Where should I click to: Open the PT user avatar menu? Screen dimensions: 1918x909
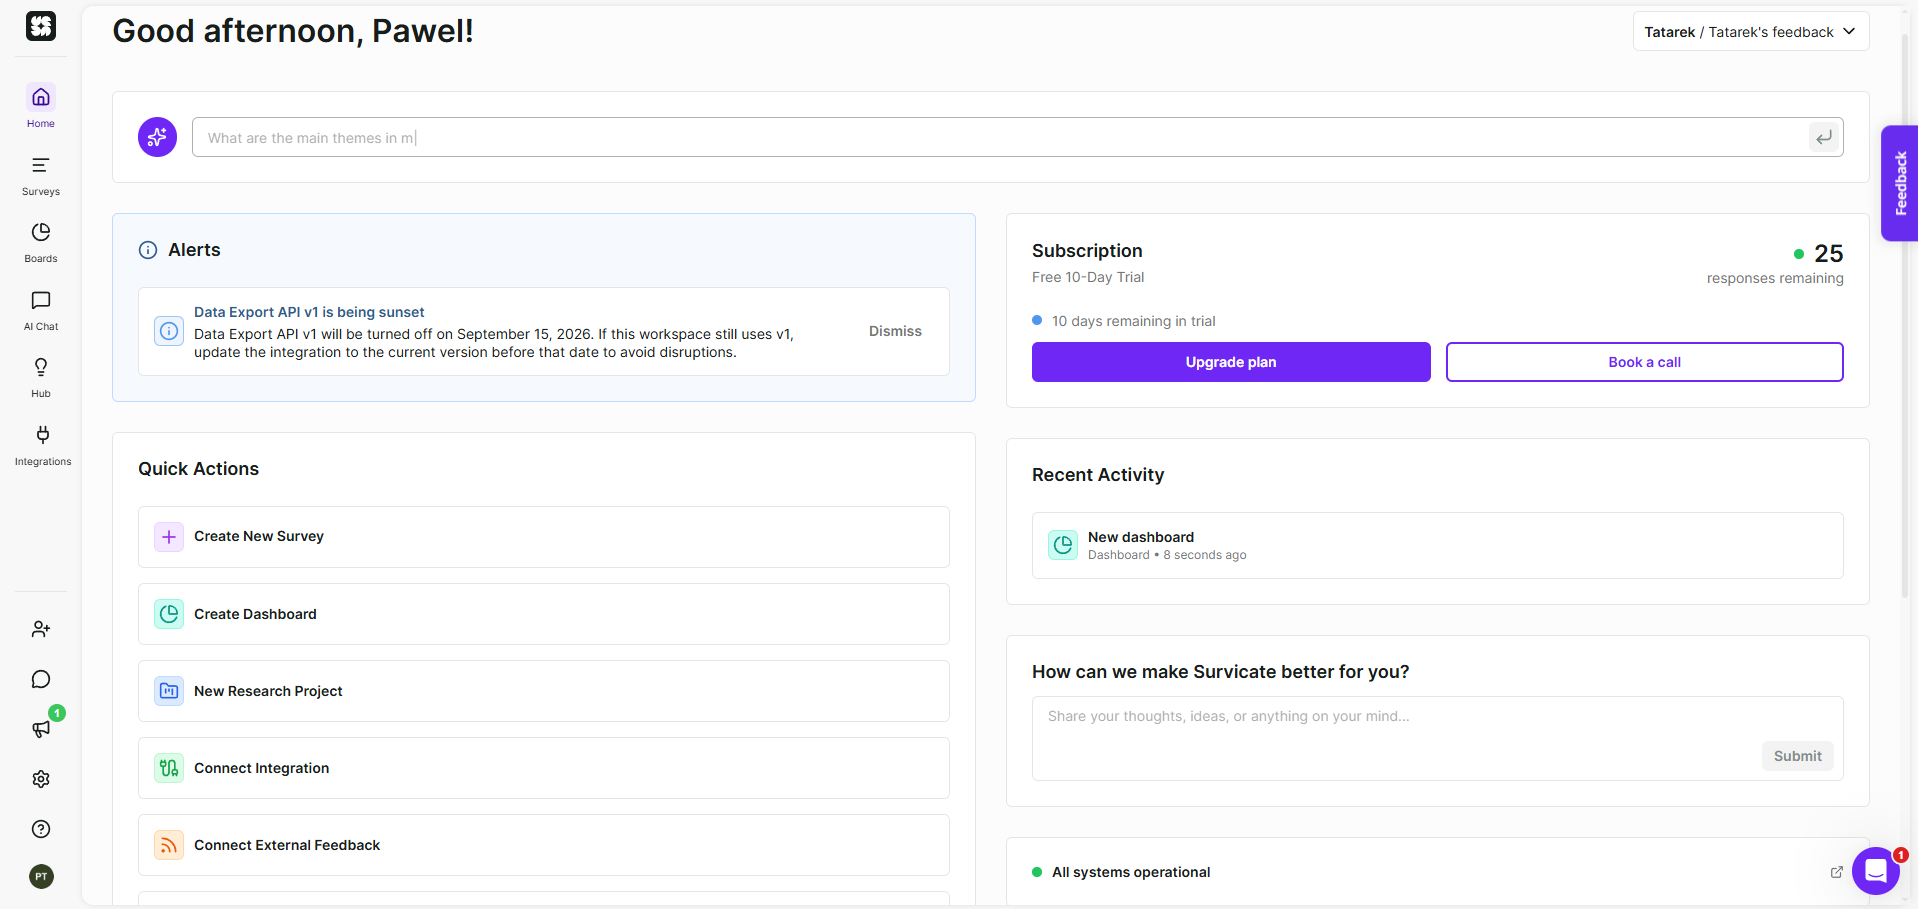(x=41, y=877)
